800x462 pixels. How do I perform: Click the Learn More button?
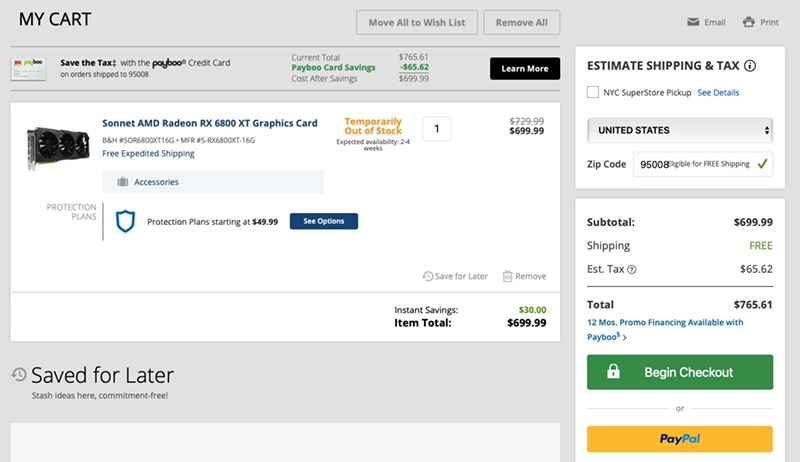pyautogui.click(x=524, y=68)
